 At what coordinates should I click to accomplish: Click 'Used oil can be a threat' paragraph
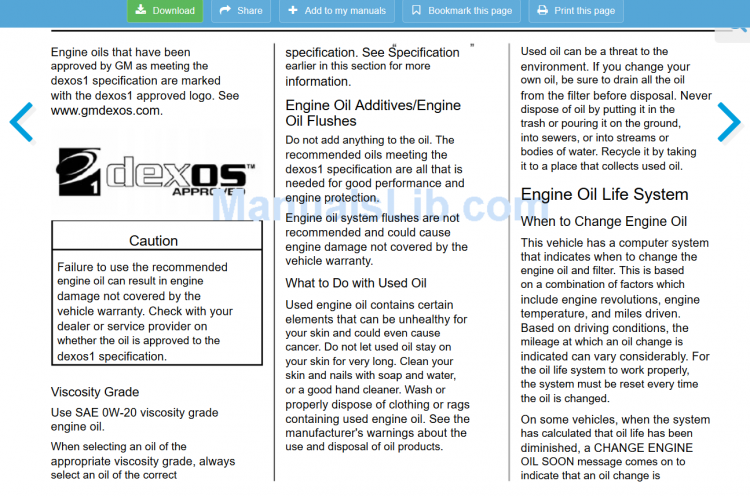pos(616,109)
